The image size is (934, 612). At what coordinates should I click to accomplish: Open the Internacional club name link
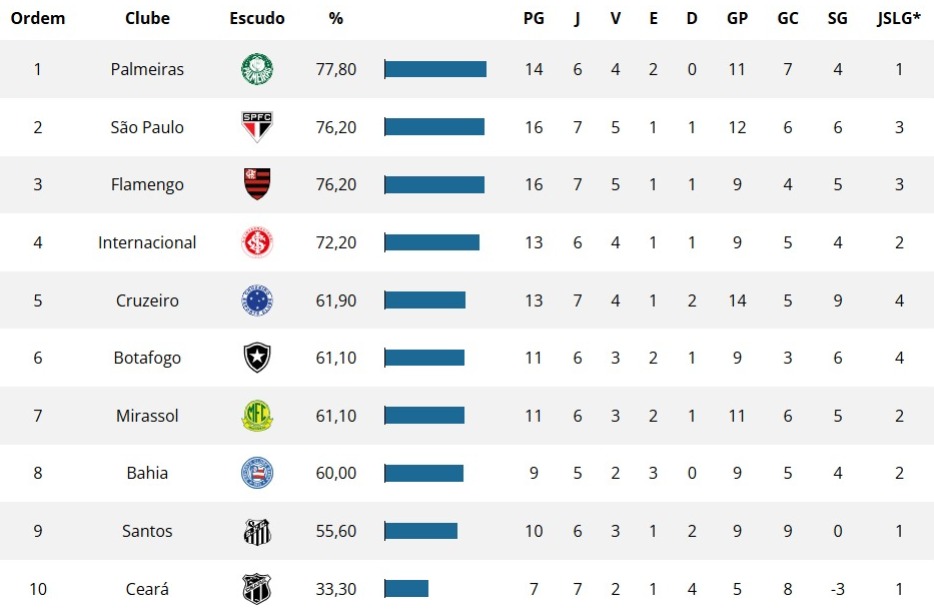pos(147,243)
